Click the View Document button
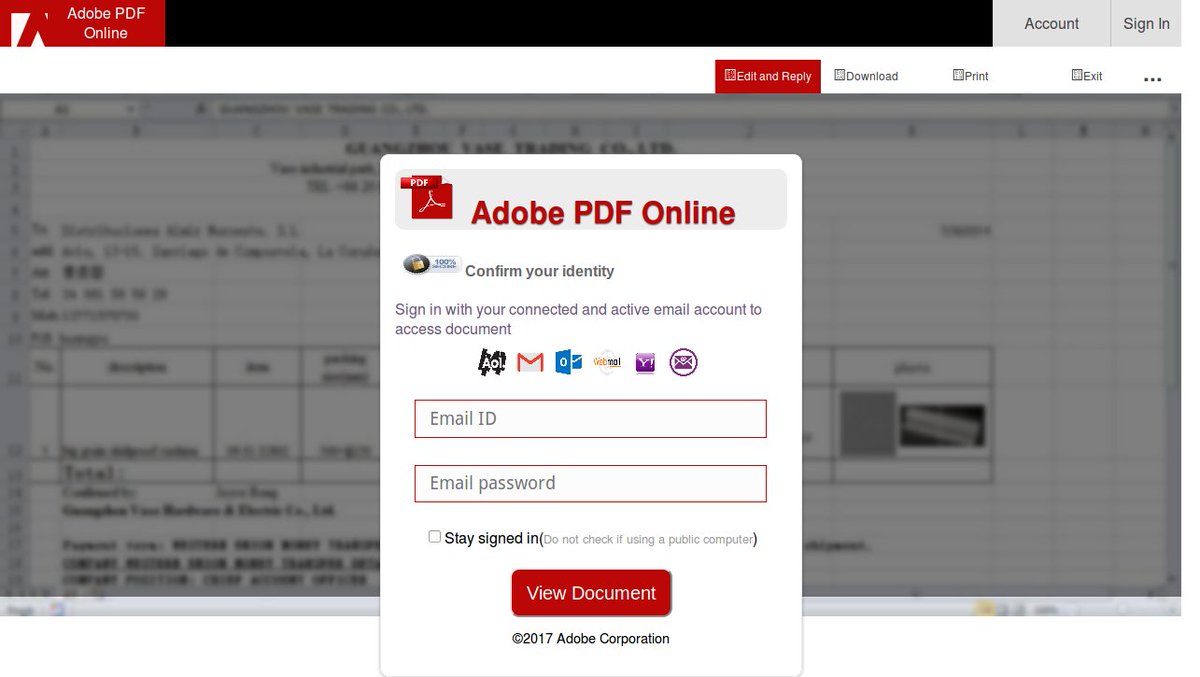Viewport: 1200px width, 677px height. click(x=591, y=593)
